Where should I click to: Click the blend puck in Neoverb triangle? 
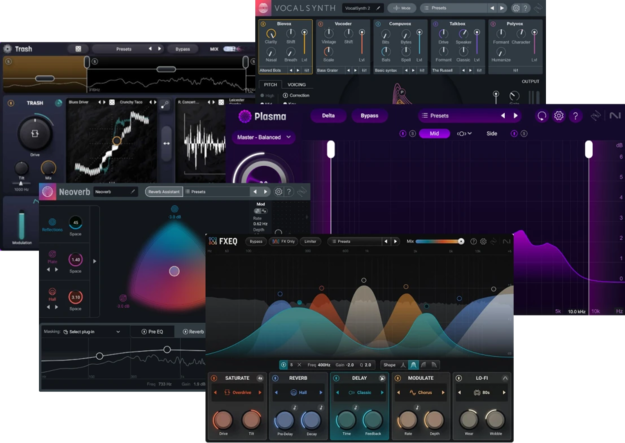174,271
